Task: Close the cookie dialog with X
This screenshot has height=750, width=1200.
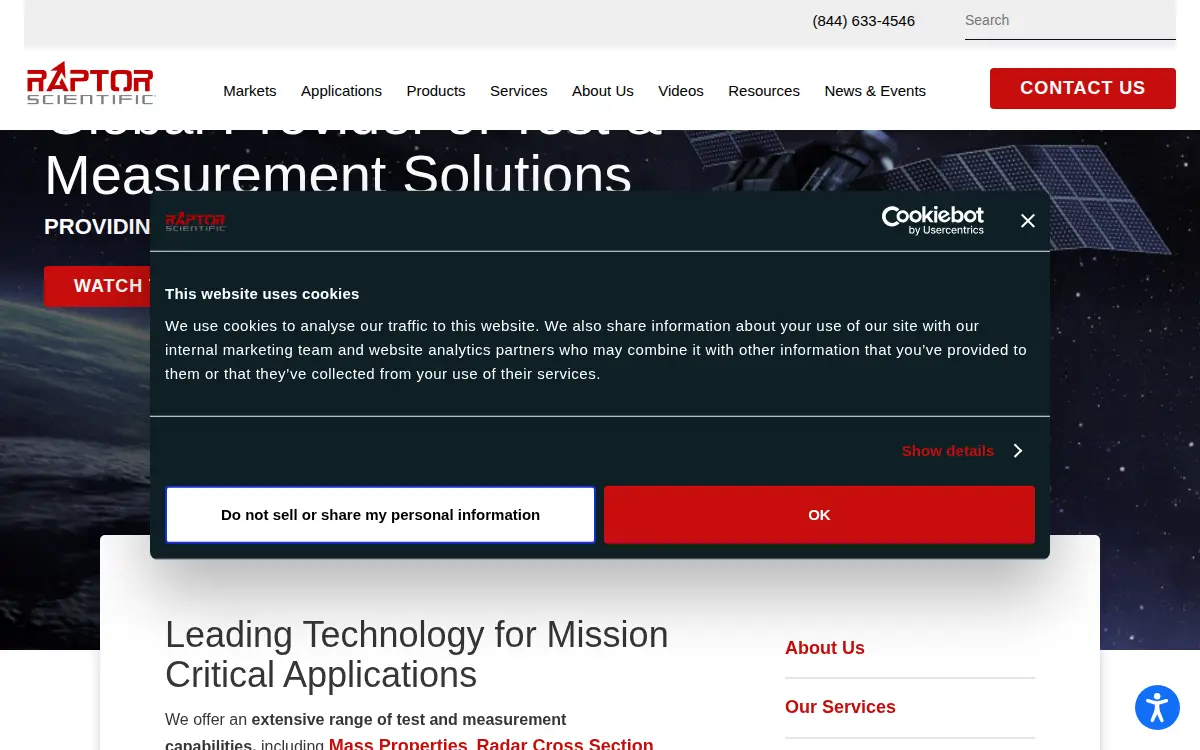Action: pos(1027,221)
